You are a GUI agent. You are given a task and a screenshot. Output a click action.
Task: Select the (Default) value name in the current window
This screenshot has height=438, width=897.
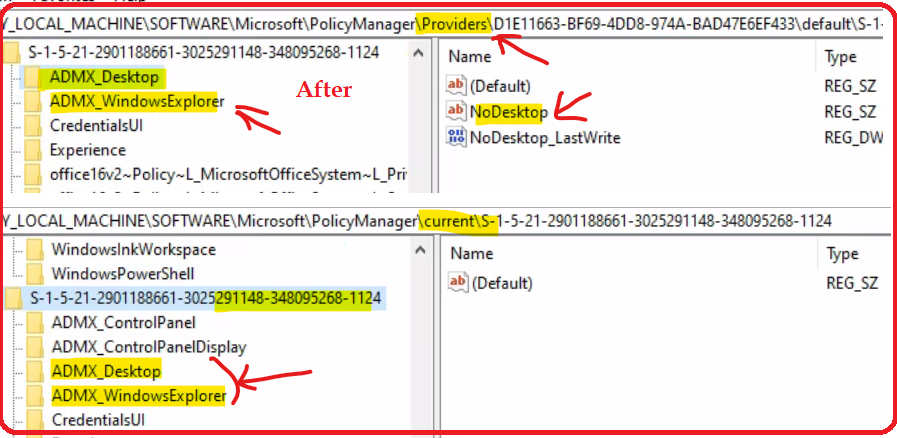(502, 282)
